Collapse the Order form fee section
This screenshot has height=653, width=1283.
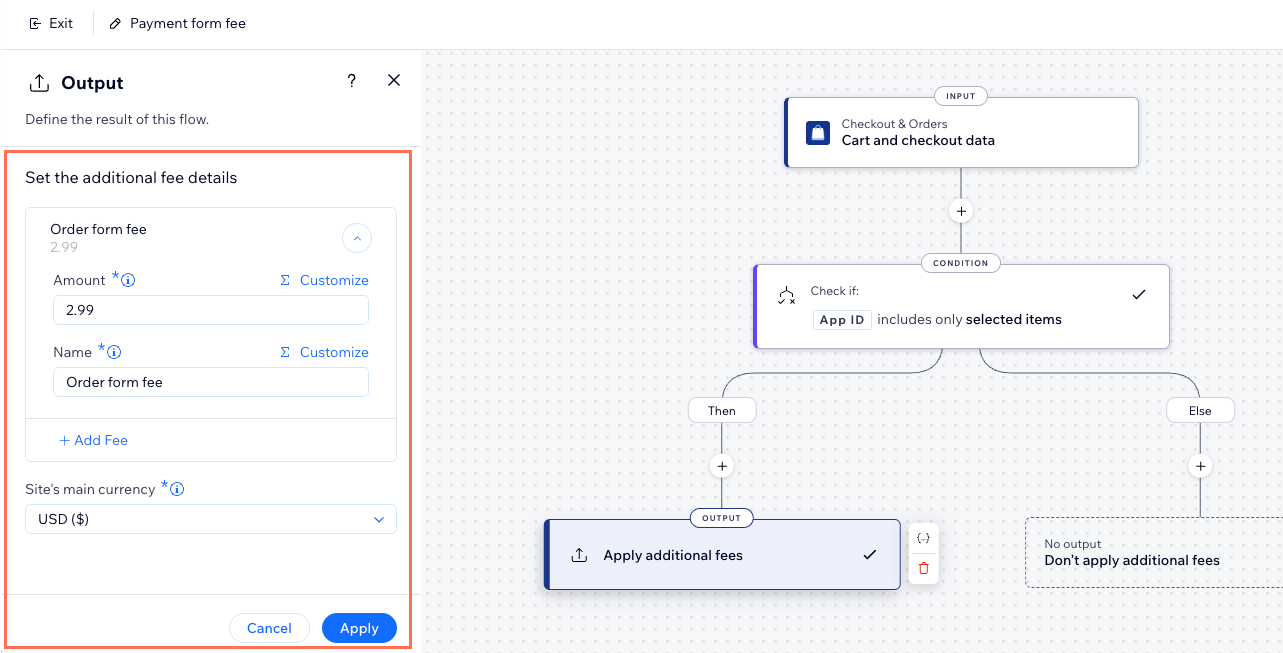pyautogui.click(x=357, y=238)
